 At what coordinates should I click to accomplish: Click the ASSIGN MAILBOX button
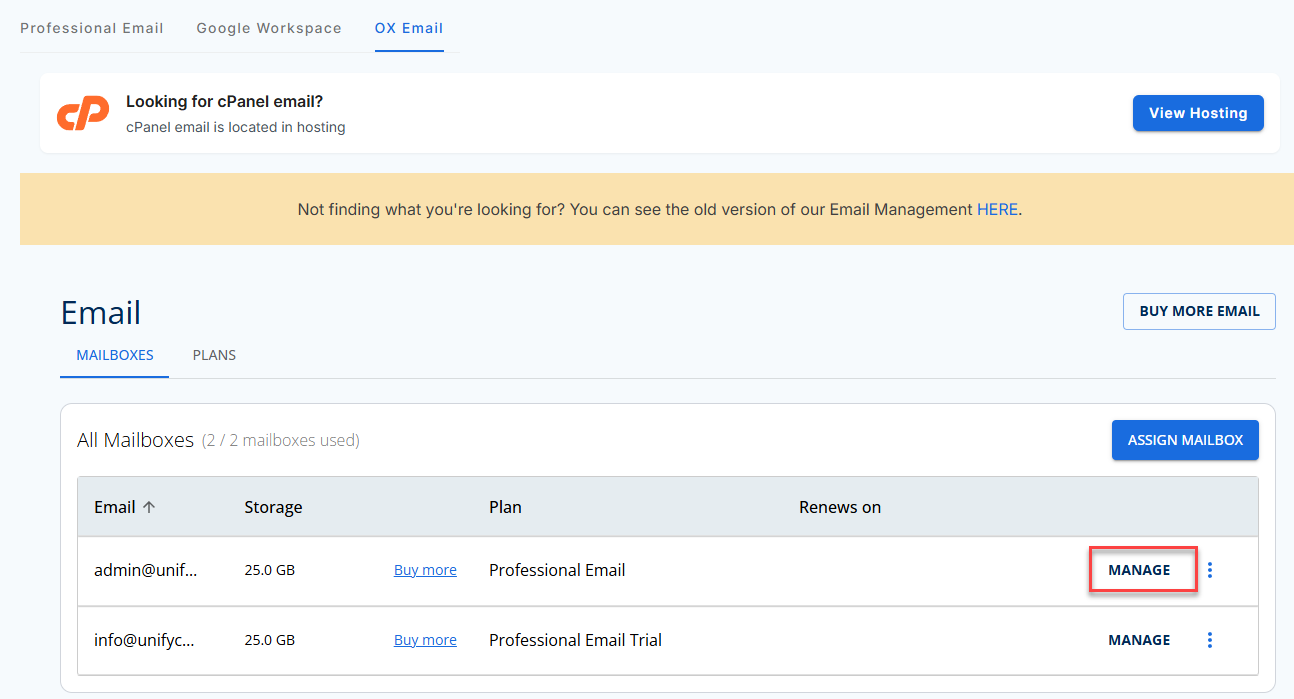point(1185,440)
